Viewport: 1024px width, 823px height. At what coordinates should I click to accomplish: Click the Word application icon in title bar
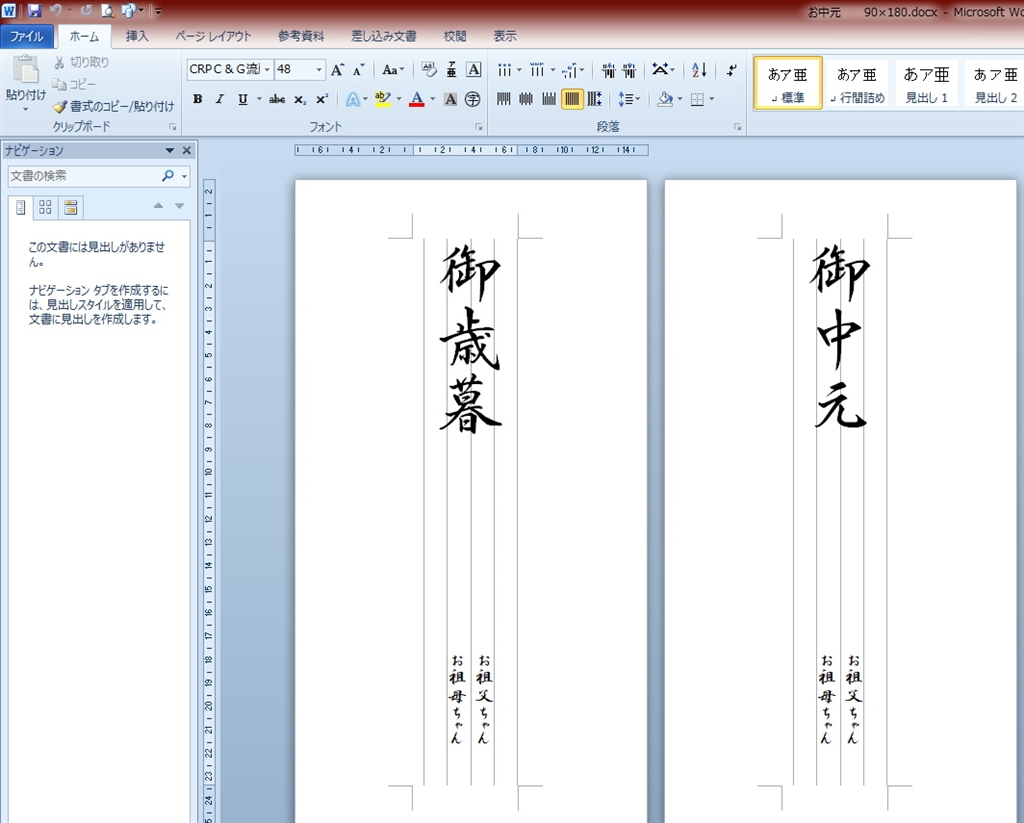9,10
